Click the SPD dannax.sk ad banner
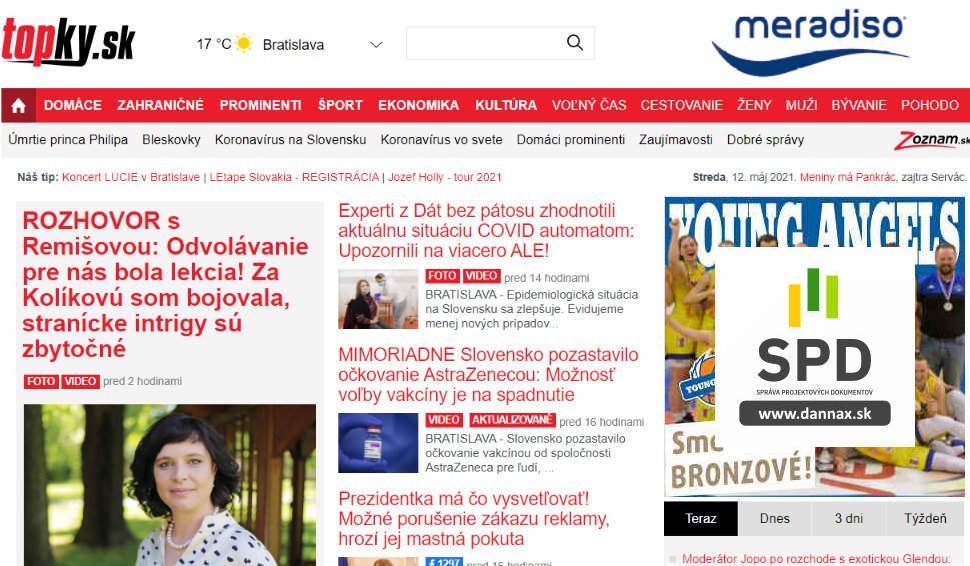 (x=814, y=346)
